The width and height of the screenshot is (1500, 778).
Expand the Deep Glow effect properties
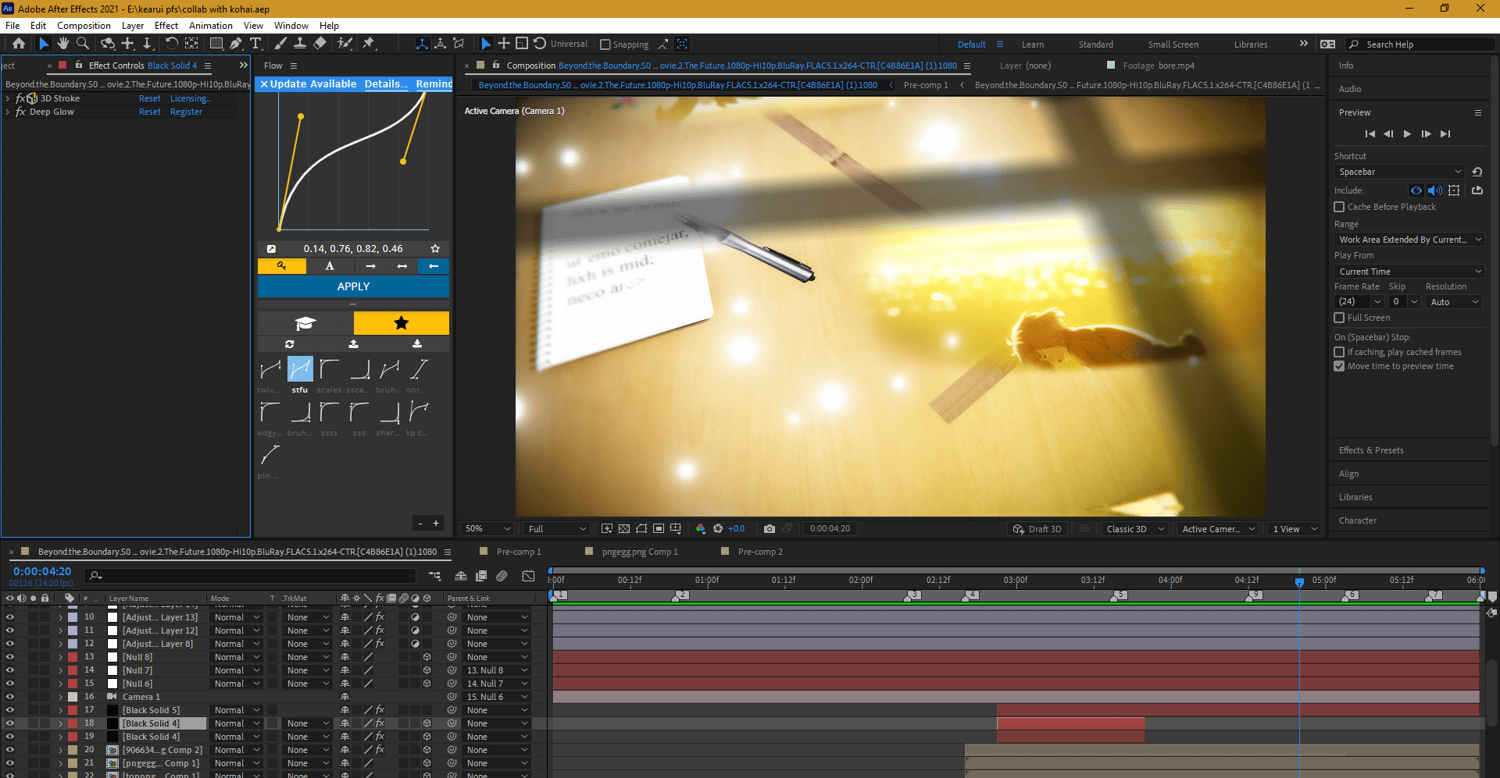[x=8, y=112]
